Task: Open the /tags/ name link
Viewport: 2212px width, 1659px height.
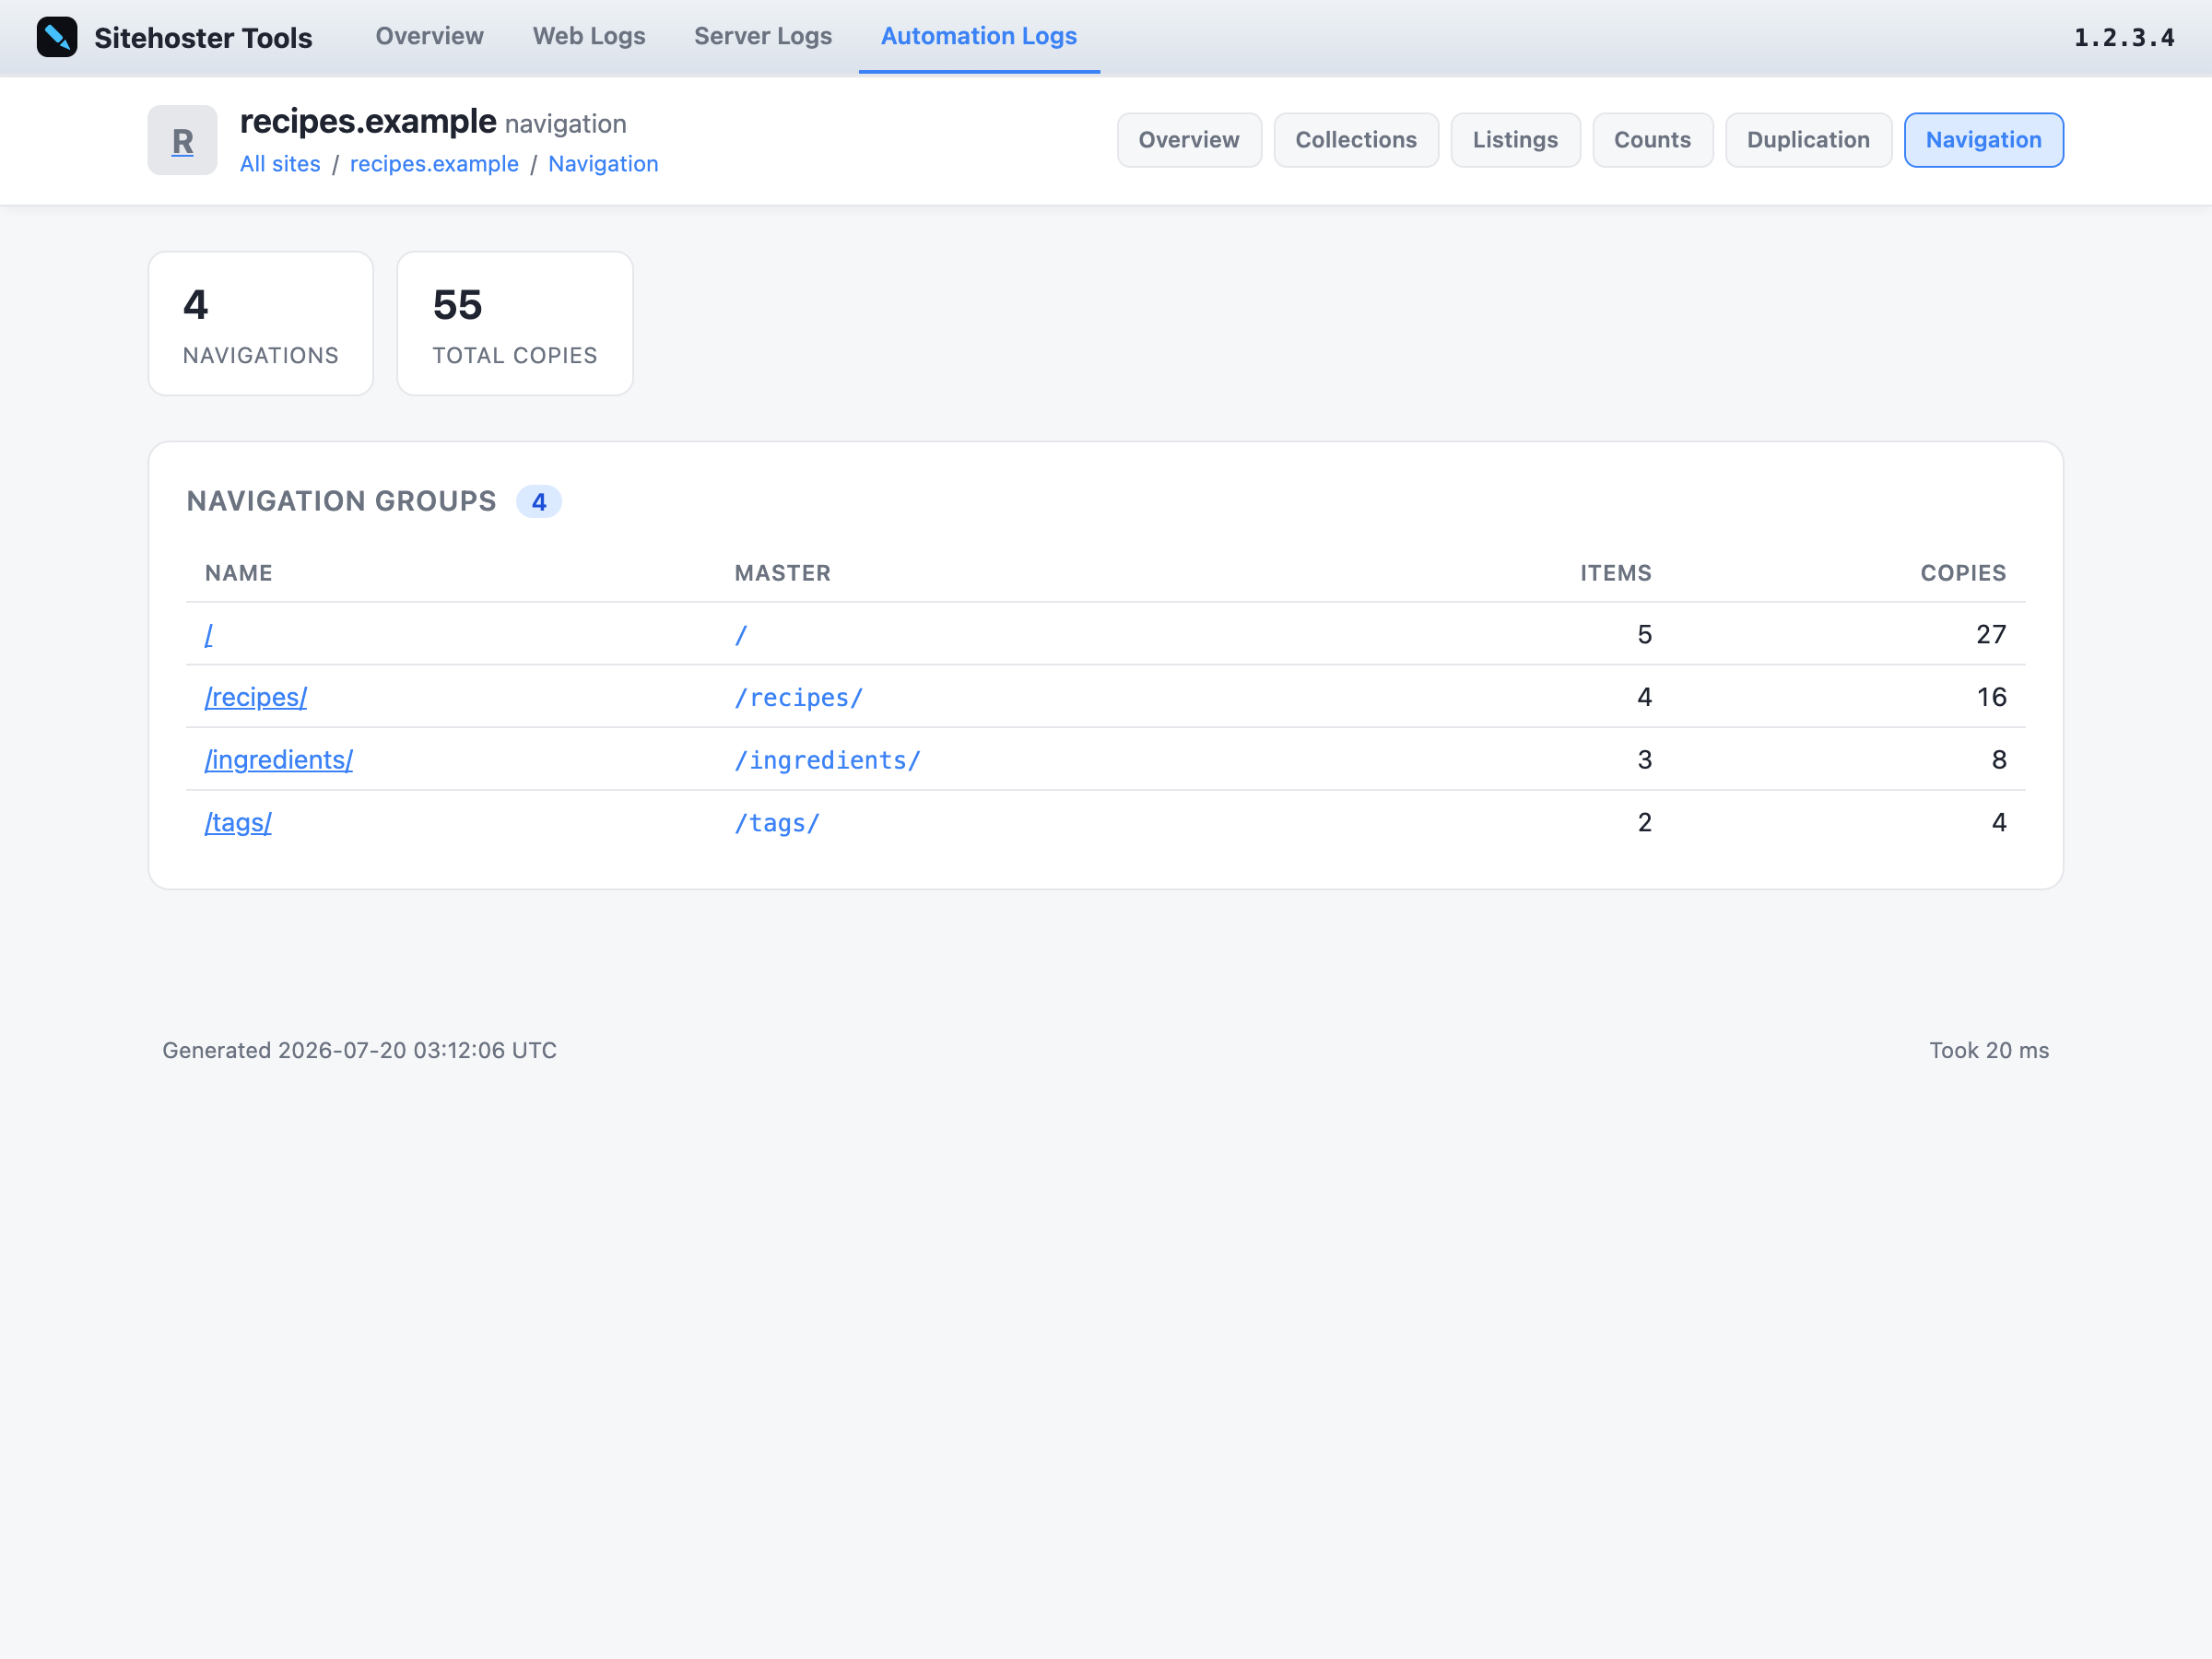Action: (238, 822)
